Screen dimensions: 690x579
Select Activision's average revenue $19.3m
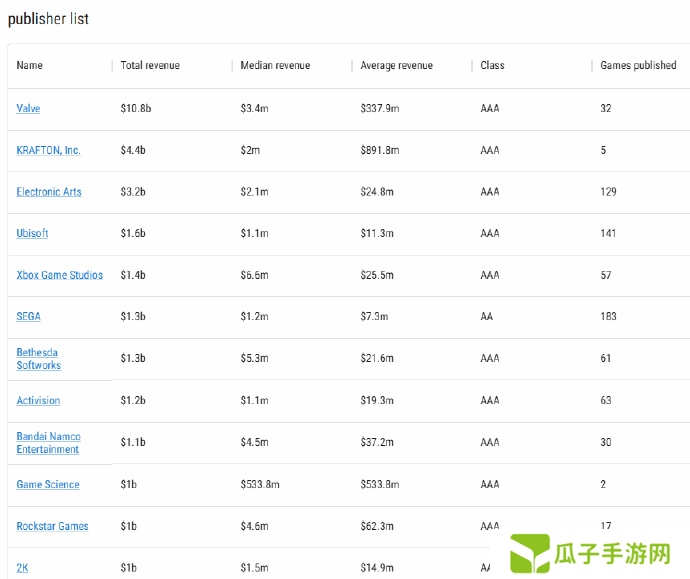pos(377,400)
